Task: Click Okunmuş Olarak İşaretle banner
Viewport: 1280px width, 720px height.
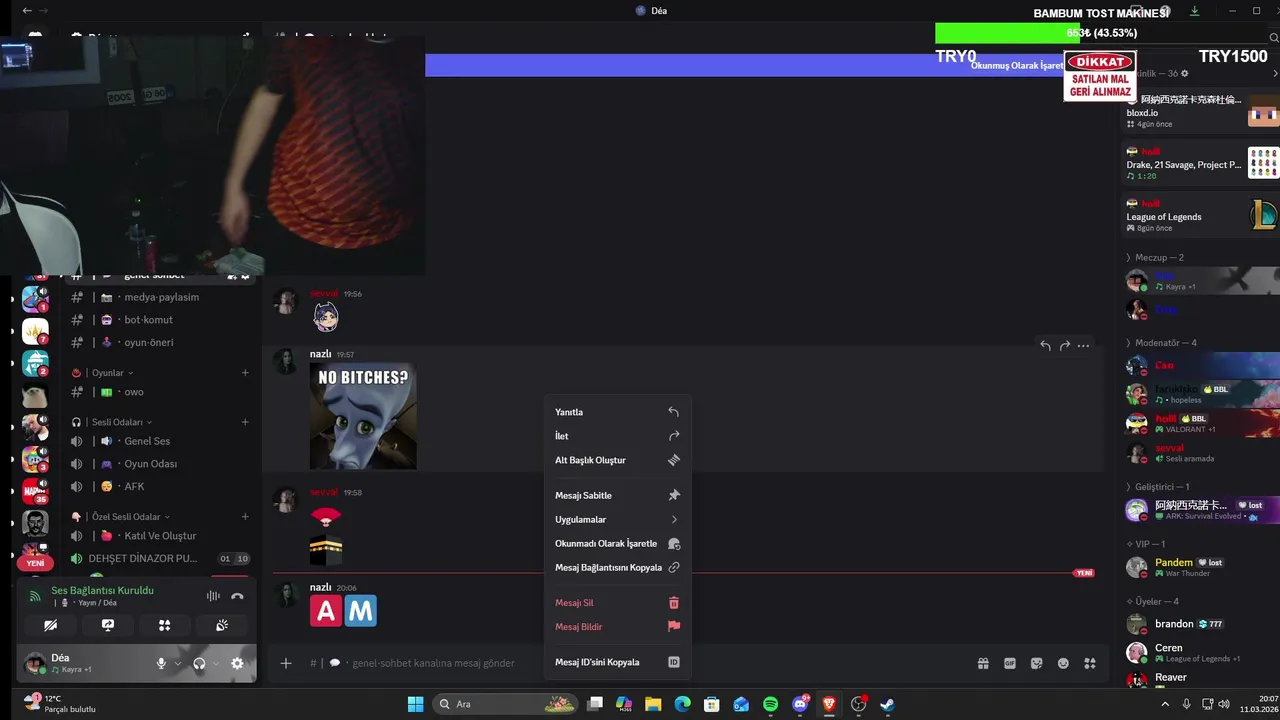Action: [x=1017, y=65]
